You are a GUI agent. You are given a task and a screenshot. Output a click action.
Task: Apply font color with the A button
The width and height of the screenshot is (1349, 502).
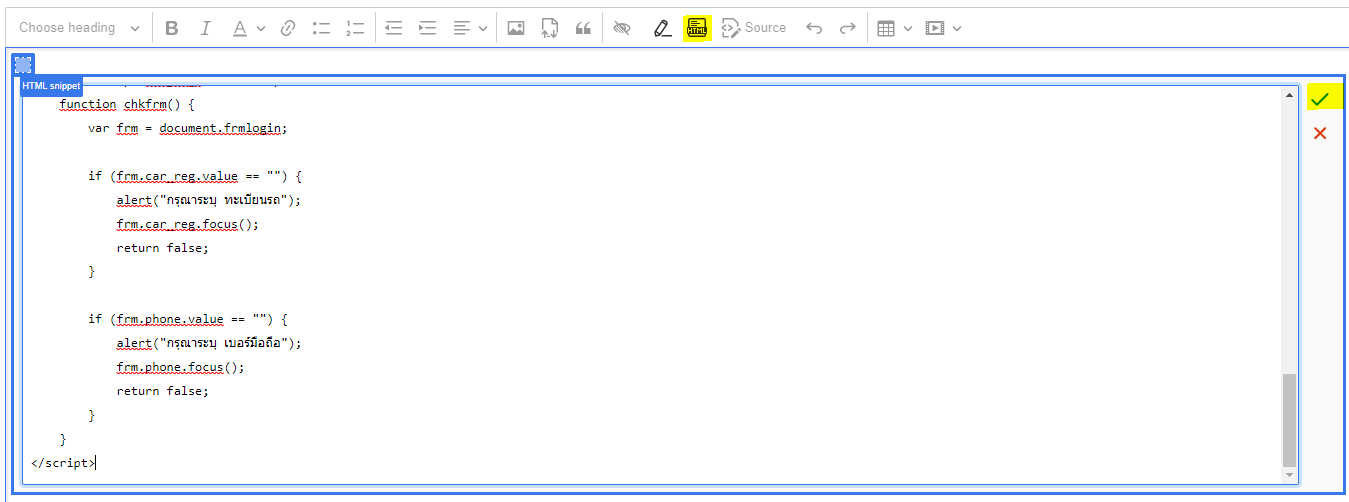(240, 28)
